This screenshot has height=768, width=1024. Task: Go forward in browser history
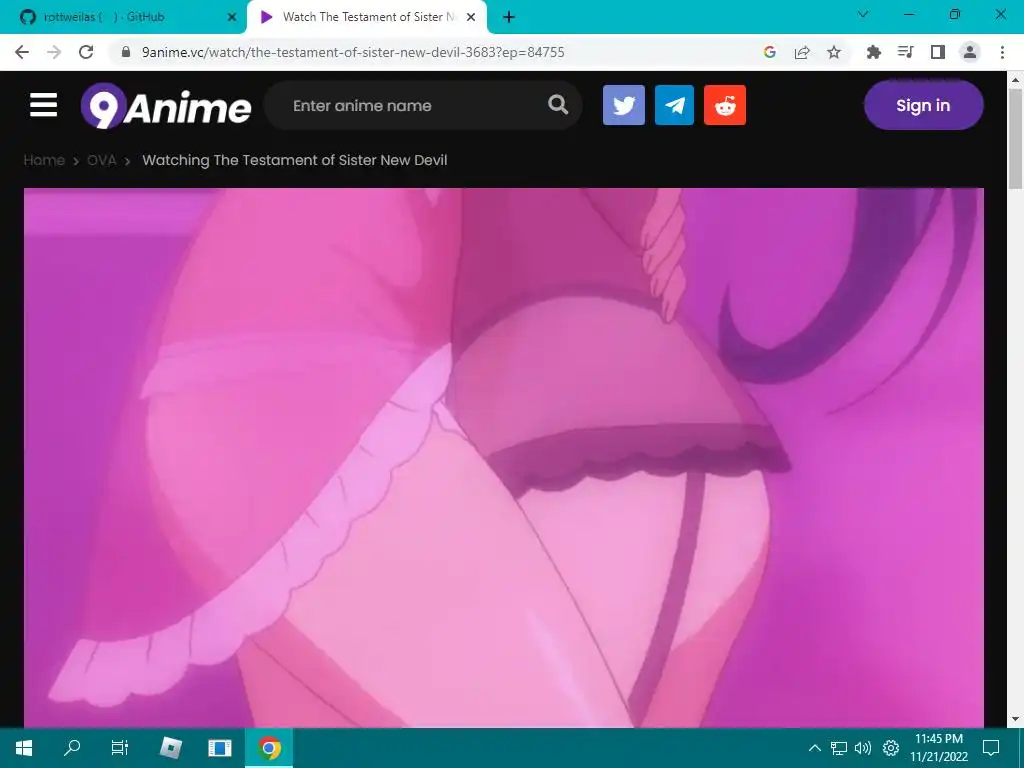(x=54, y=52)
